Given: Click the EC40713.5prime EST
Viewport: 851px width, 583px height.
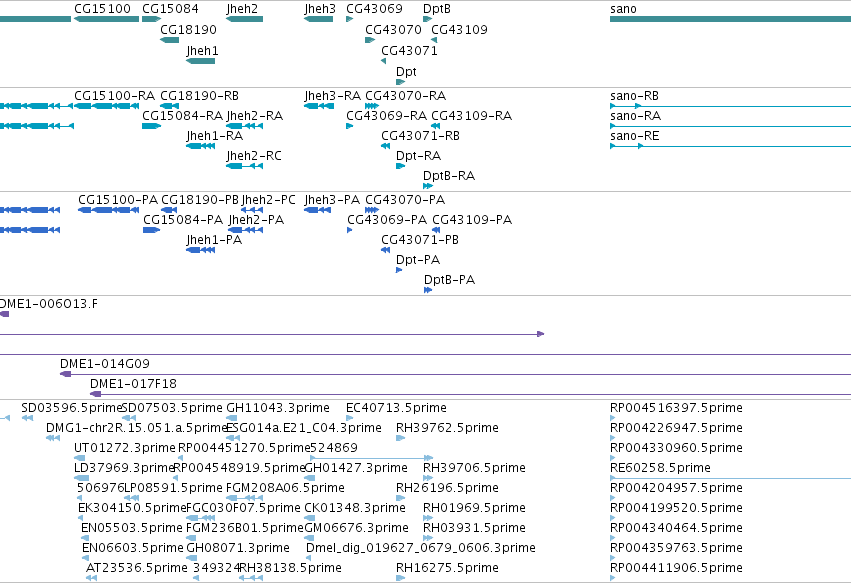Looking at the screenshot, I should tap(350, 418).
